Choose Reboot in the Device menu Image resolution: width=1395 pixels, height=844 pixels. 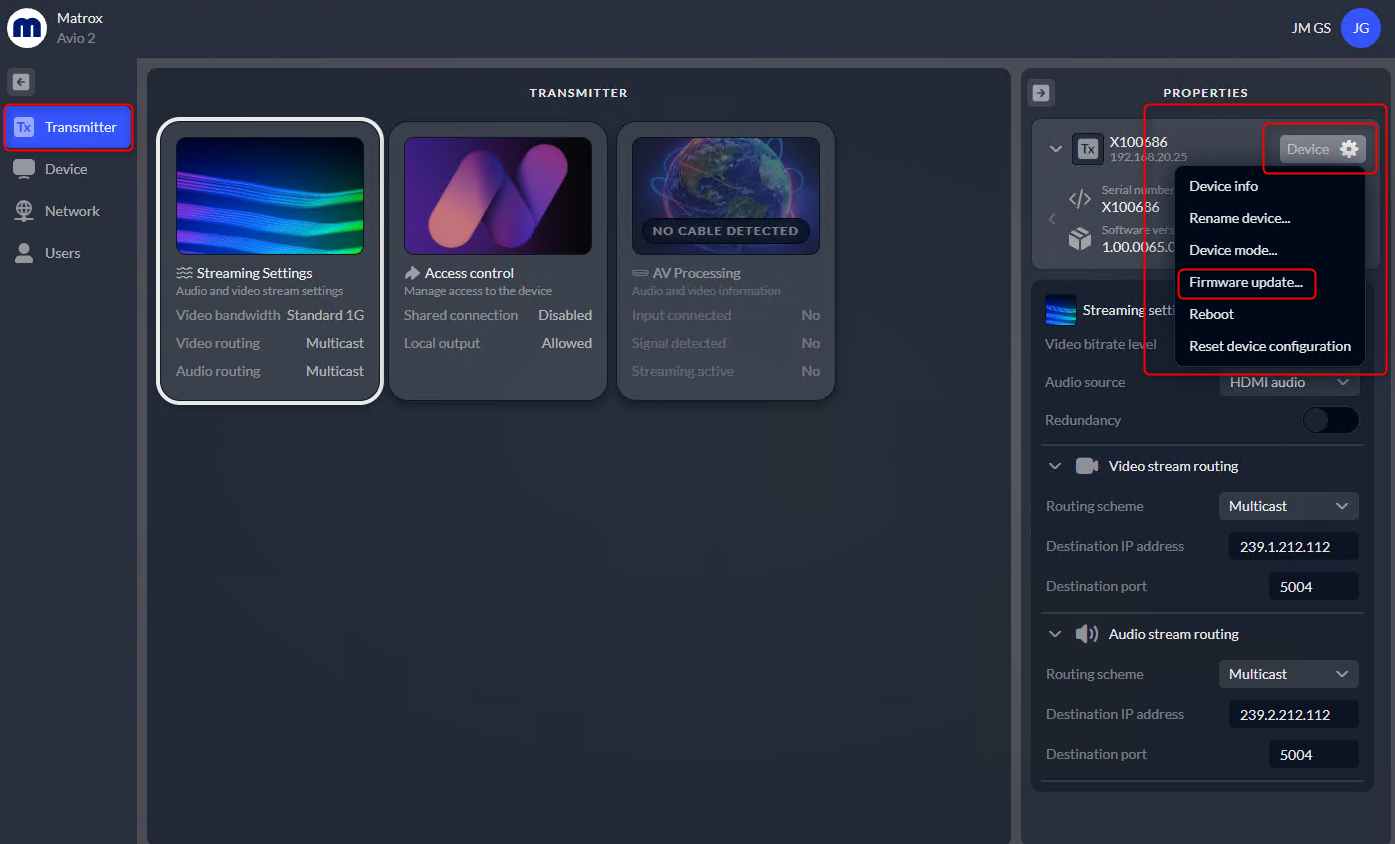[x=1211, y=314]
